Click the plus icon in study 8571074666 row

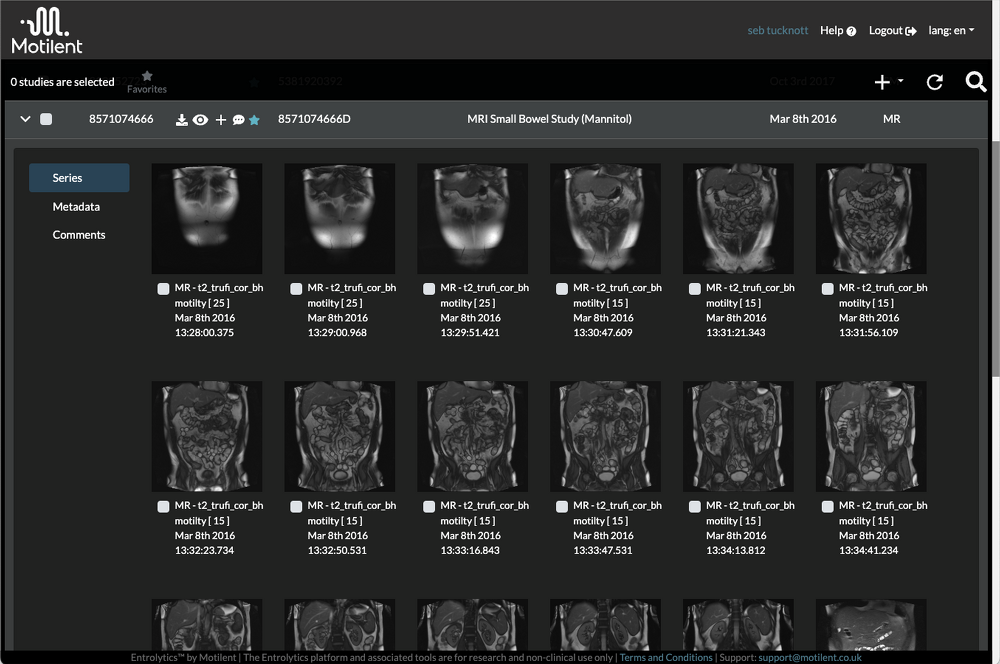click(221, 120)
